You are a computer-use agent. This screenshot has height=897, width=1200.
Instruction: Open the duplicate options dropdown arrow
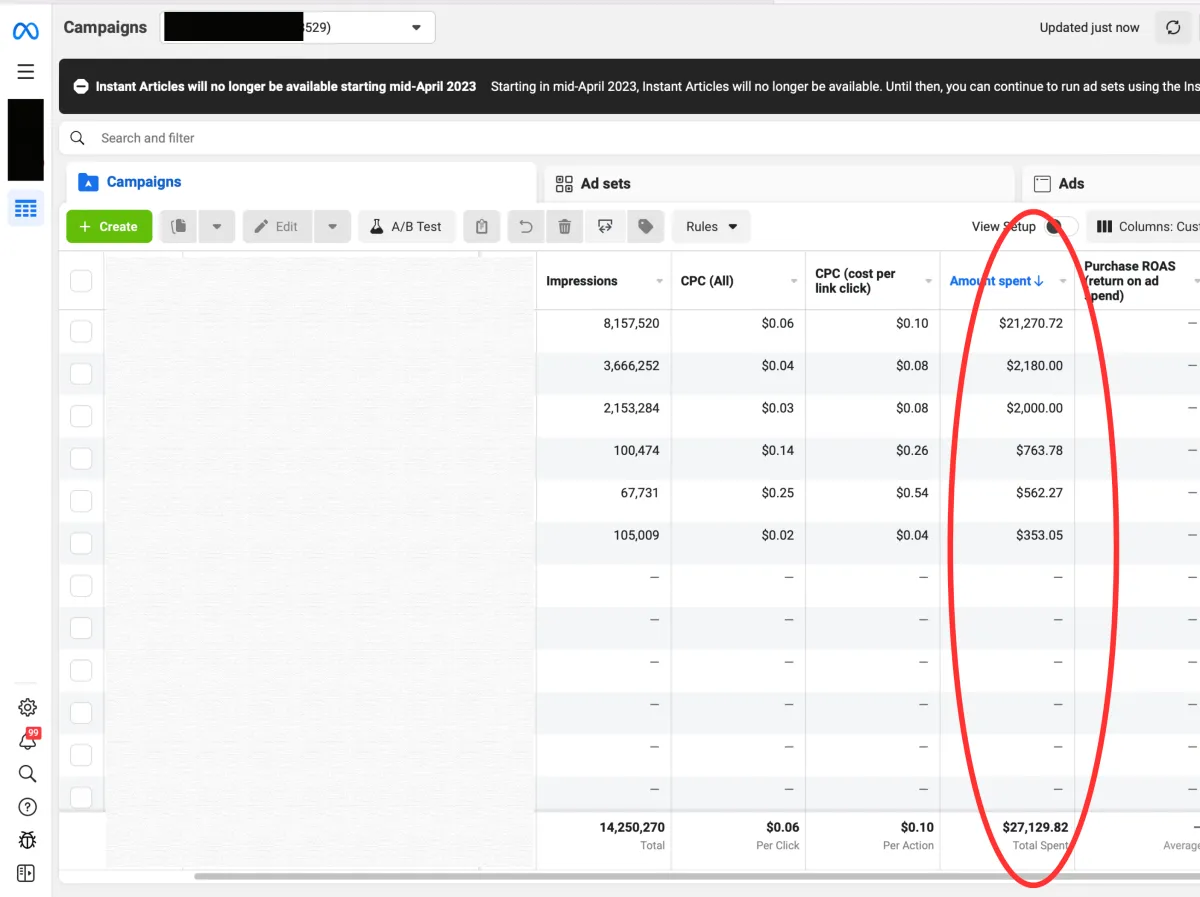[217, 227]
